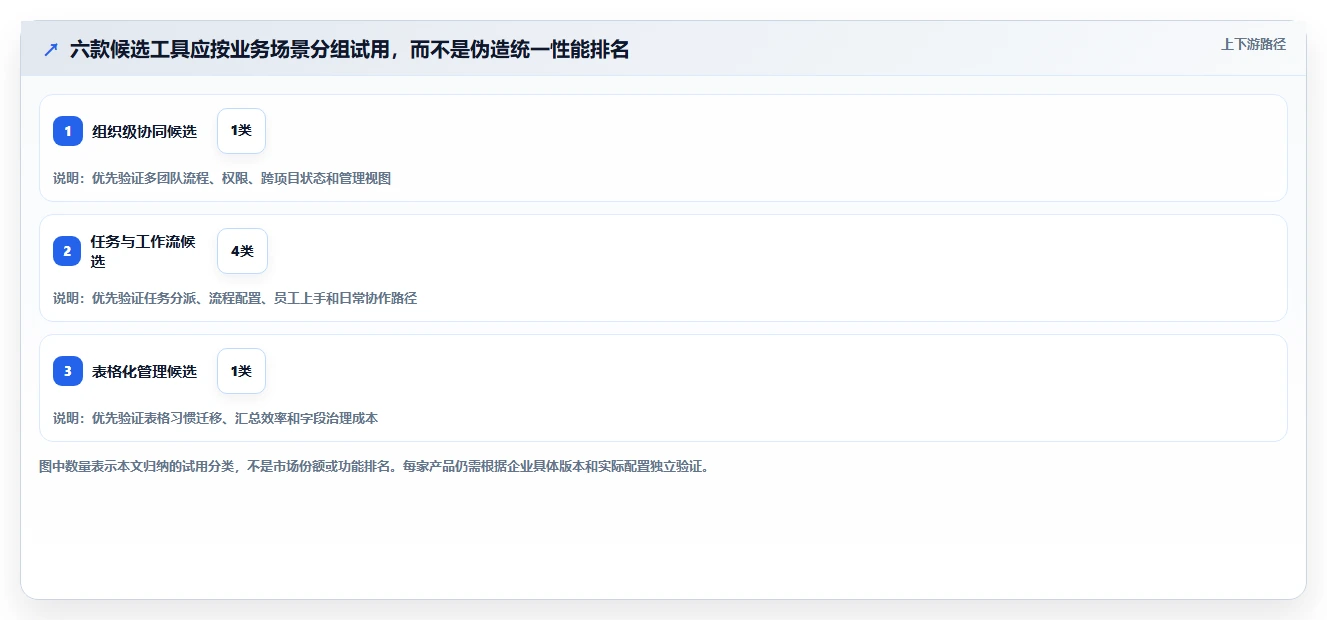Click the 任务与工作流候选 heading

point(145,251)
